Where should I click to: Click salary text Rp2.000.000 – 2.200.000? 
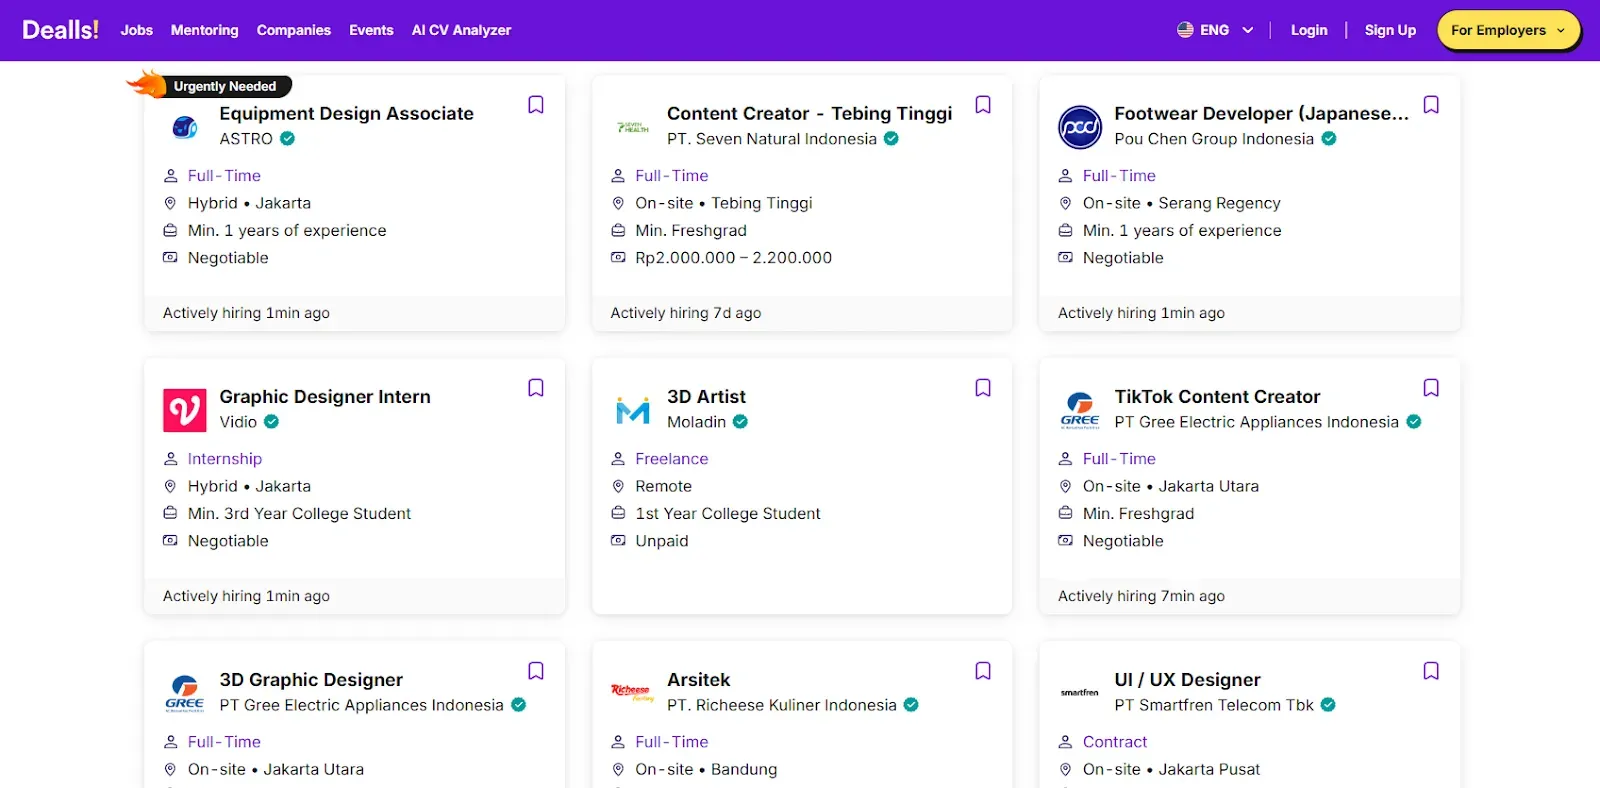point(733,258)
